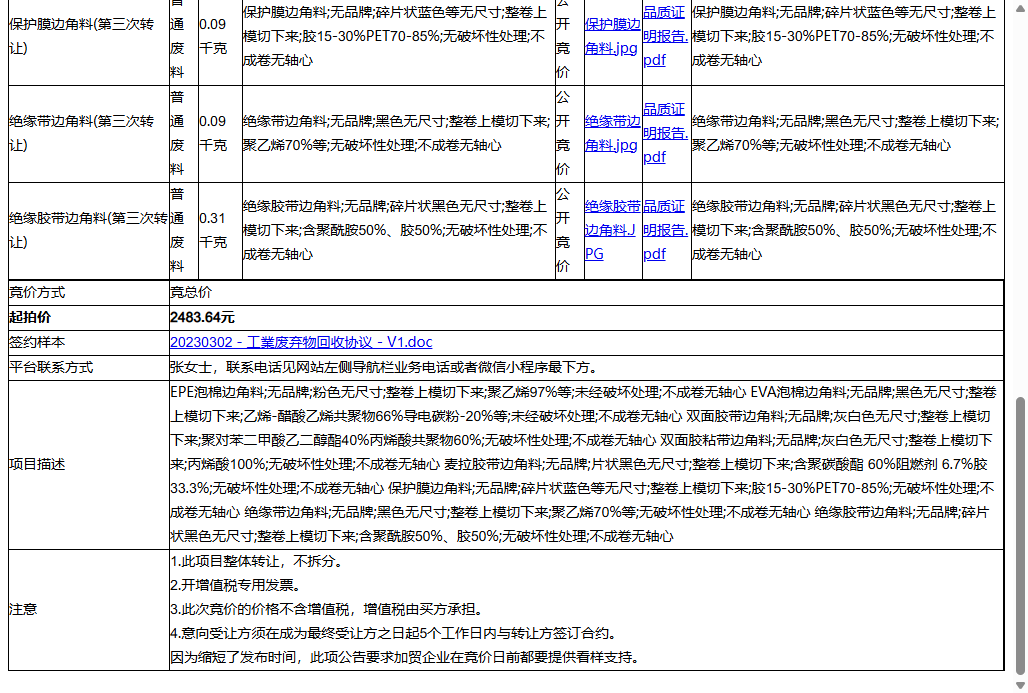This screenshot has width=1028, height=693.
Task: Click the 项目描述 label cell
Action: coord(89,464)
